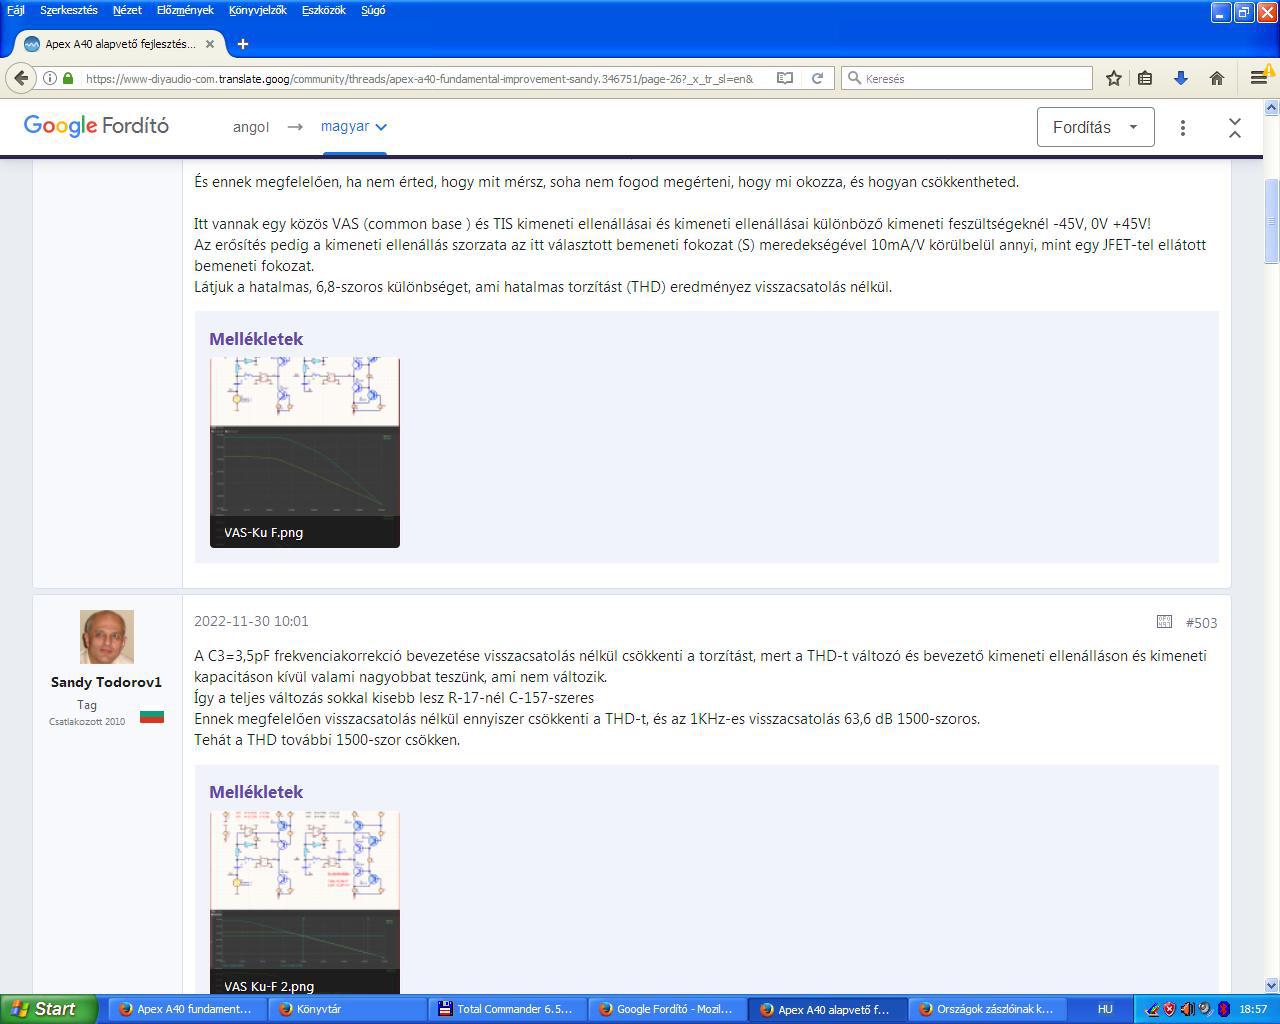
Task: Click the "Tag" label under Sandy Todorov1
Action: point(87,705)
